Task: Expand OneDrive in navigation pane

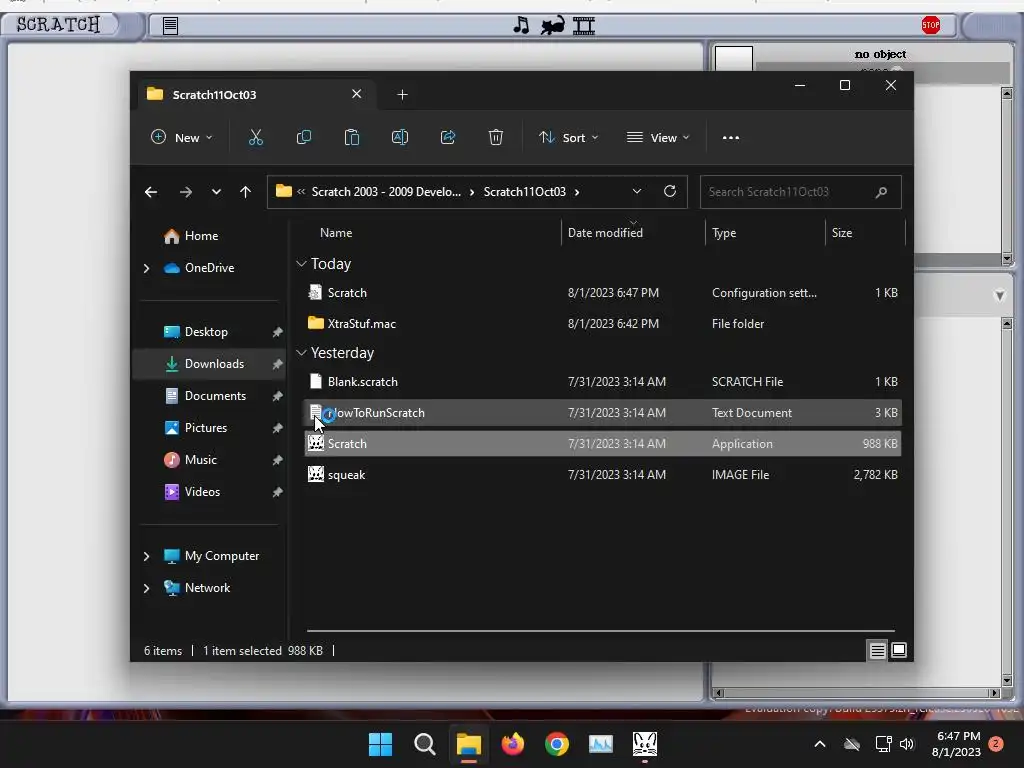Action: (x=146, y=268)
